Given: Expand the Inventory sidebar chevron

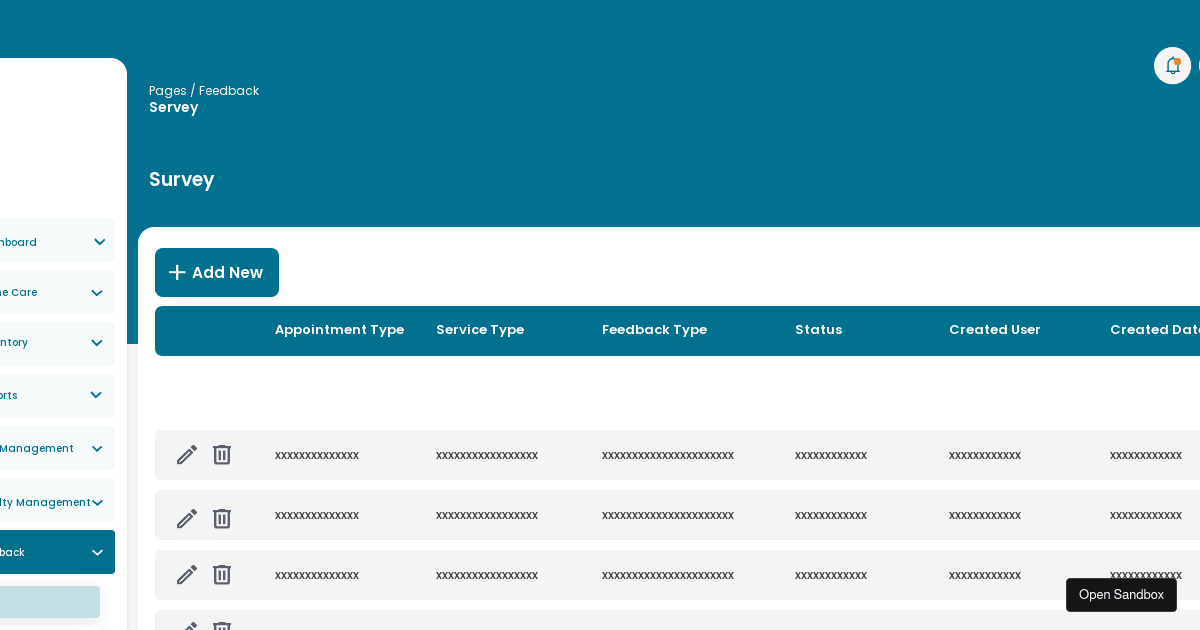Looking at the screenshot, I should 97,343.
